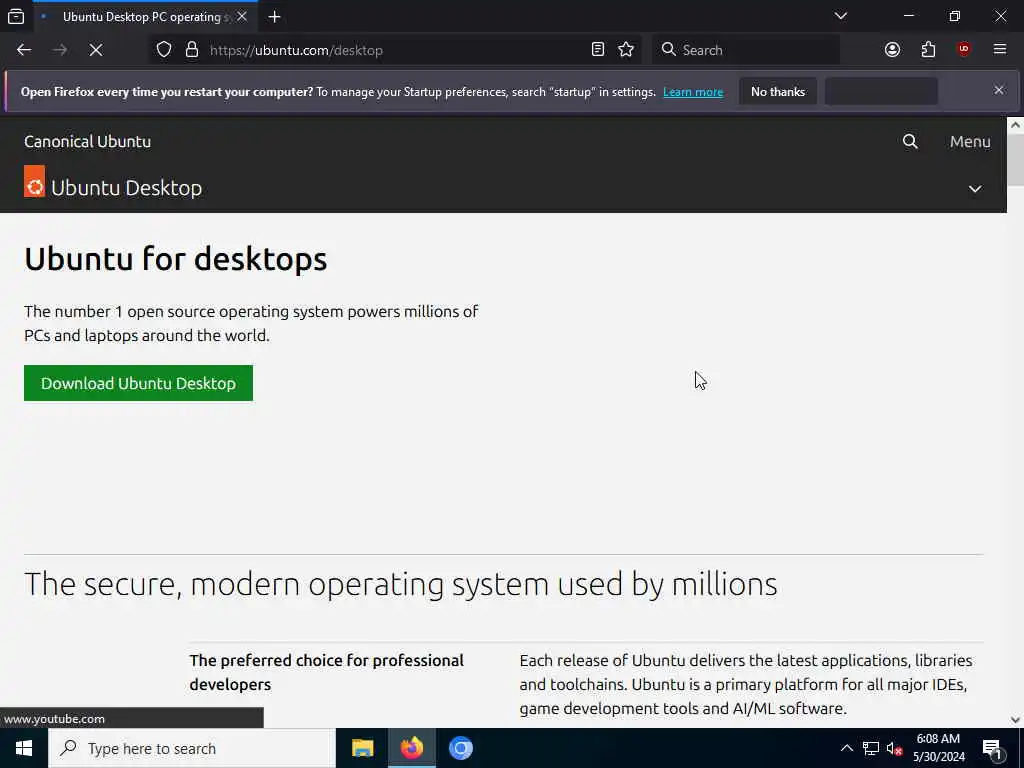1024x768 pixels.
Task: Click 'The secure, modern operating system' heading
Action: (x=400, y=584)
